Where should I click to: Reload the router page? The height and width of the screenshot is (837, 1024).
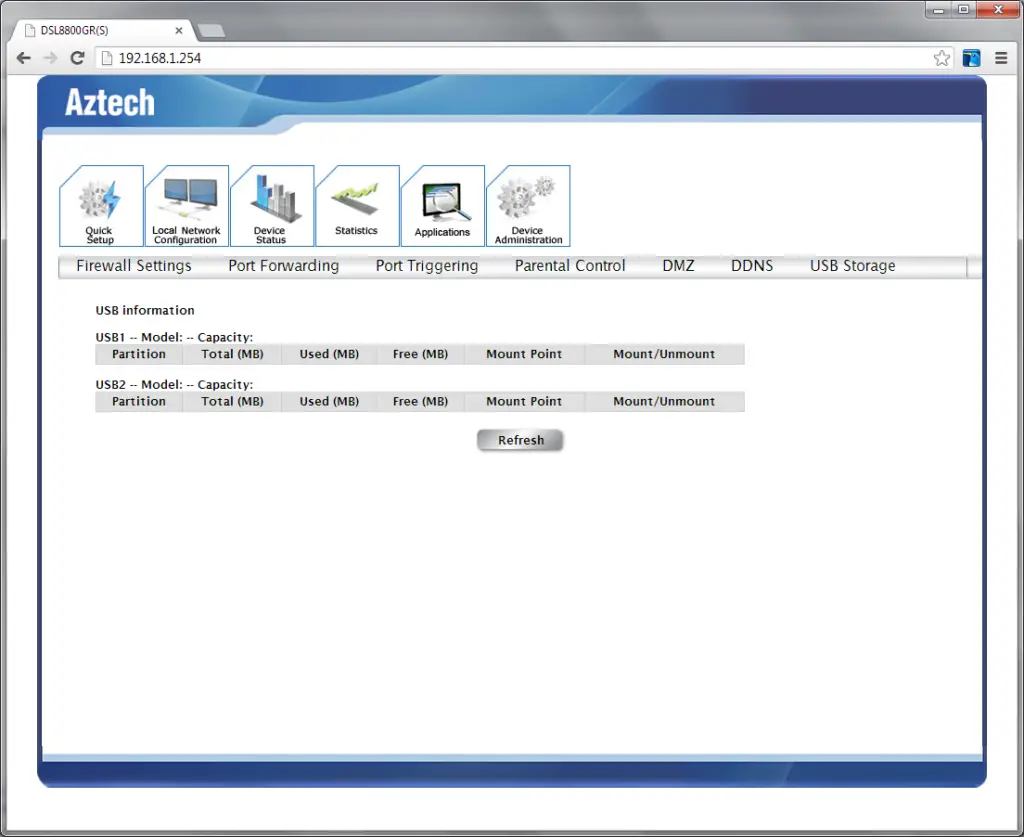77,58
